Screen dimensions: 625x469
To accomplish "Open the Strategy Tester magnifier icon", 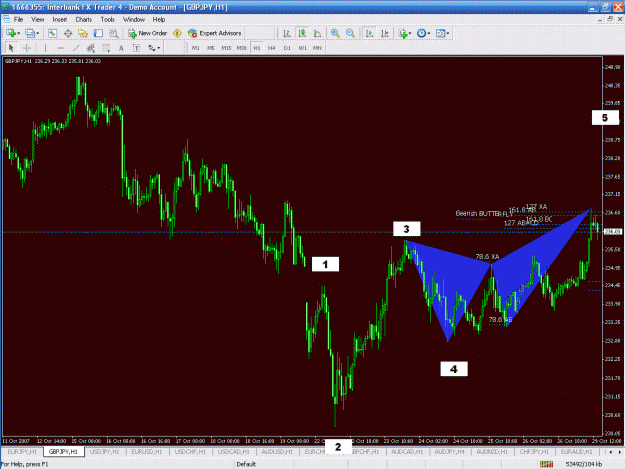I will 114,33.
